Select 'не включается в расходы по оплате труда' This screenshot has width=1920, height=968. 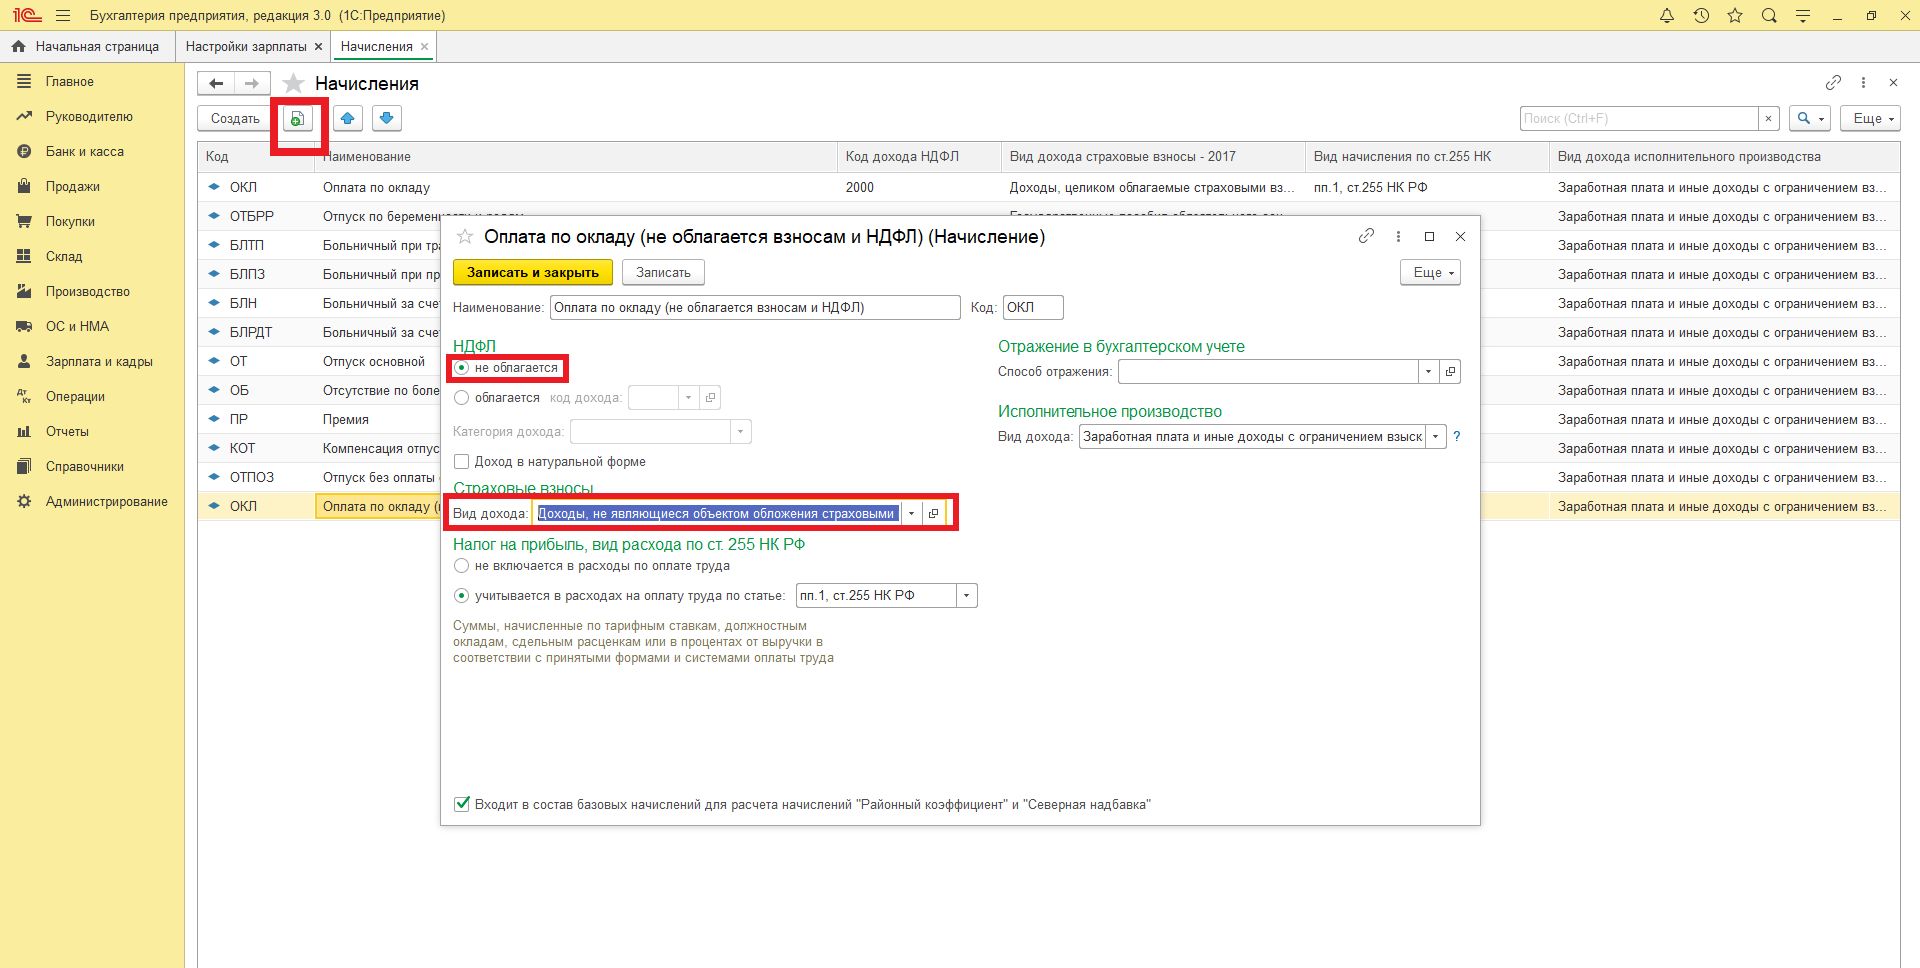462,566
